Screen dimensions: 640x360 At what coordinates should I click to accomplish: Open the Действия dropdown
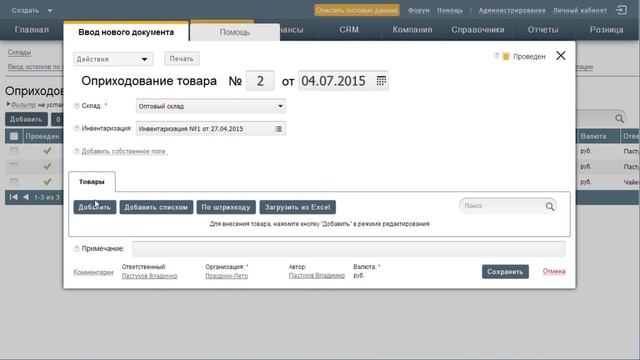113,59
